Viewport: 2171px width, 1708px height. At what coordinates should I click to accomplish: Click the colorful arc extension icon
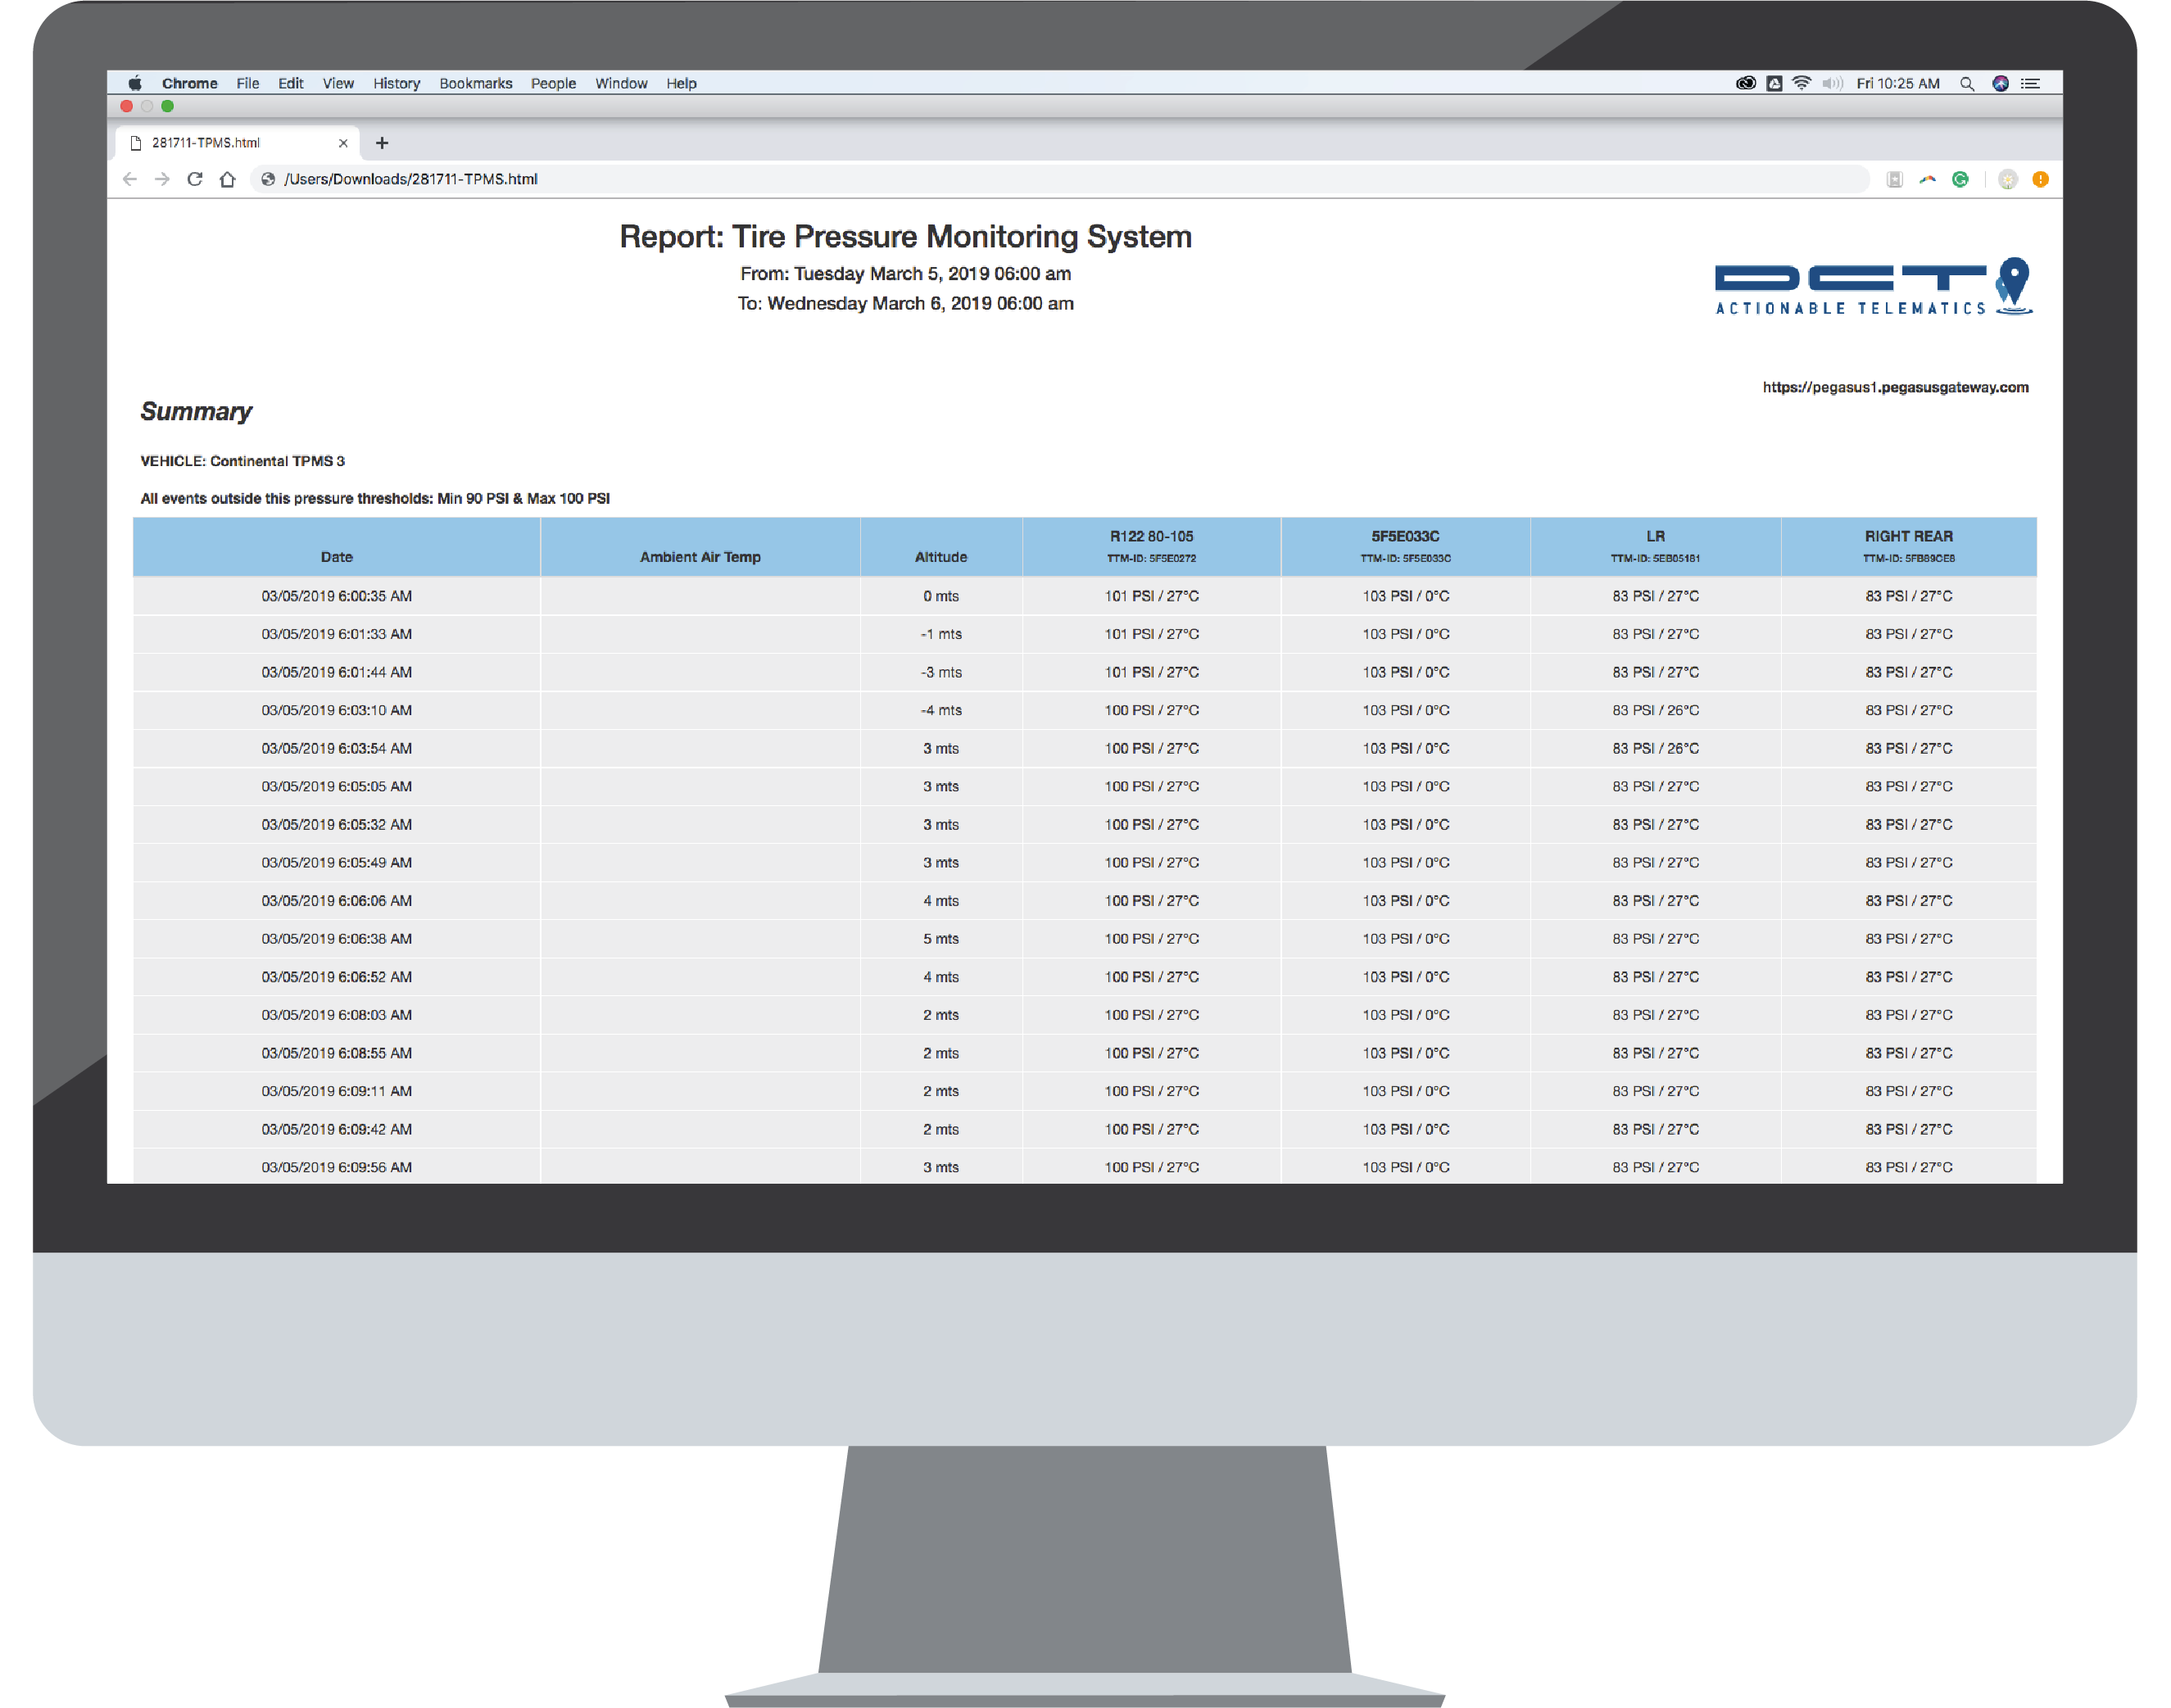pyautogui.click(x=1927, y=179)
